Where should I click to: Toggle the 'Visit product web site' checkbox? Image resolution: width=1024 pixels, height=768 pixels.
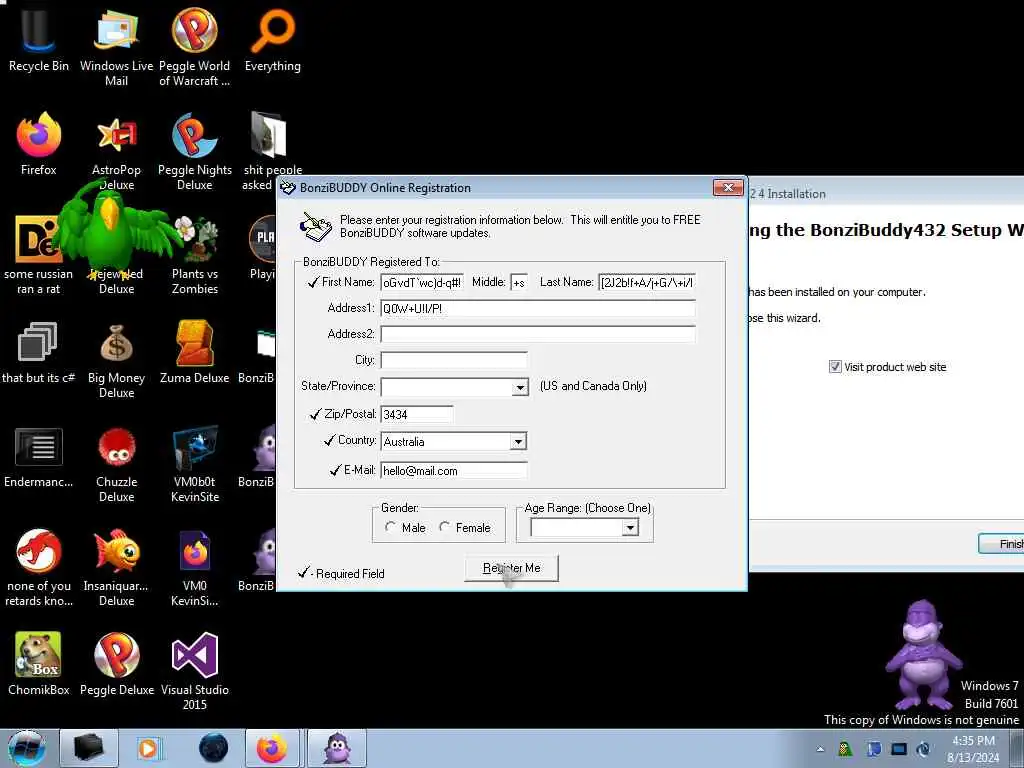point(835,367)
